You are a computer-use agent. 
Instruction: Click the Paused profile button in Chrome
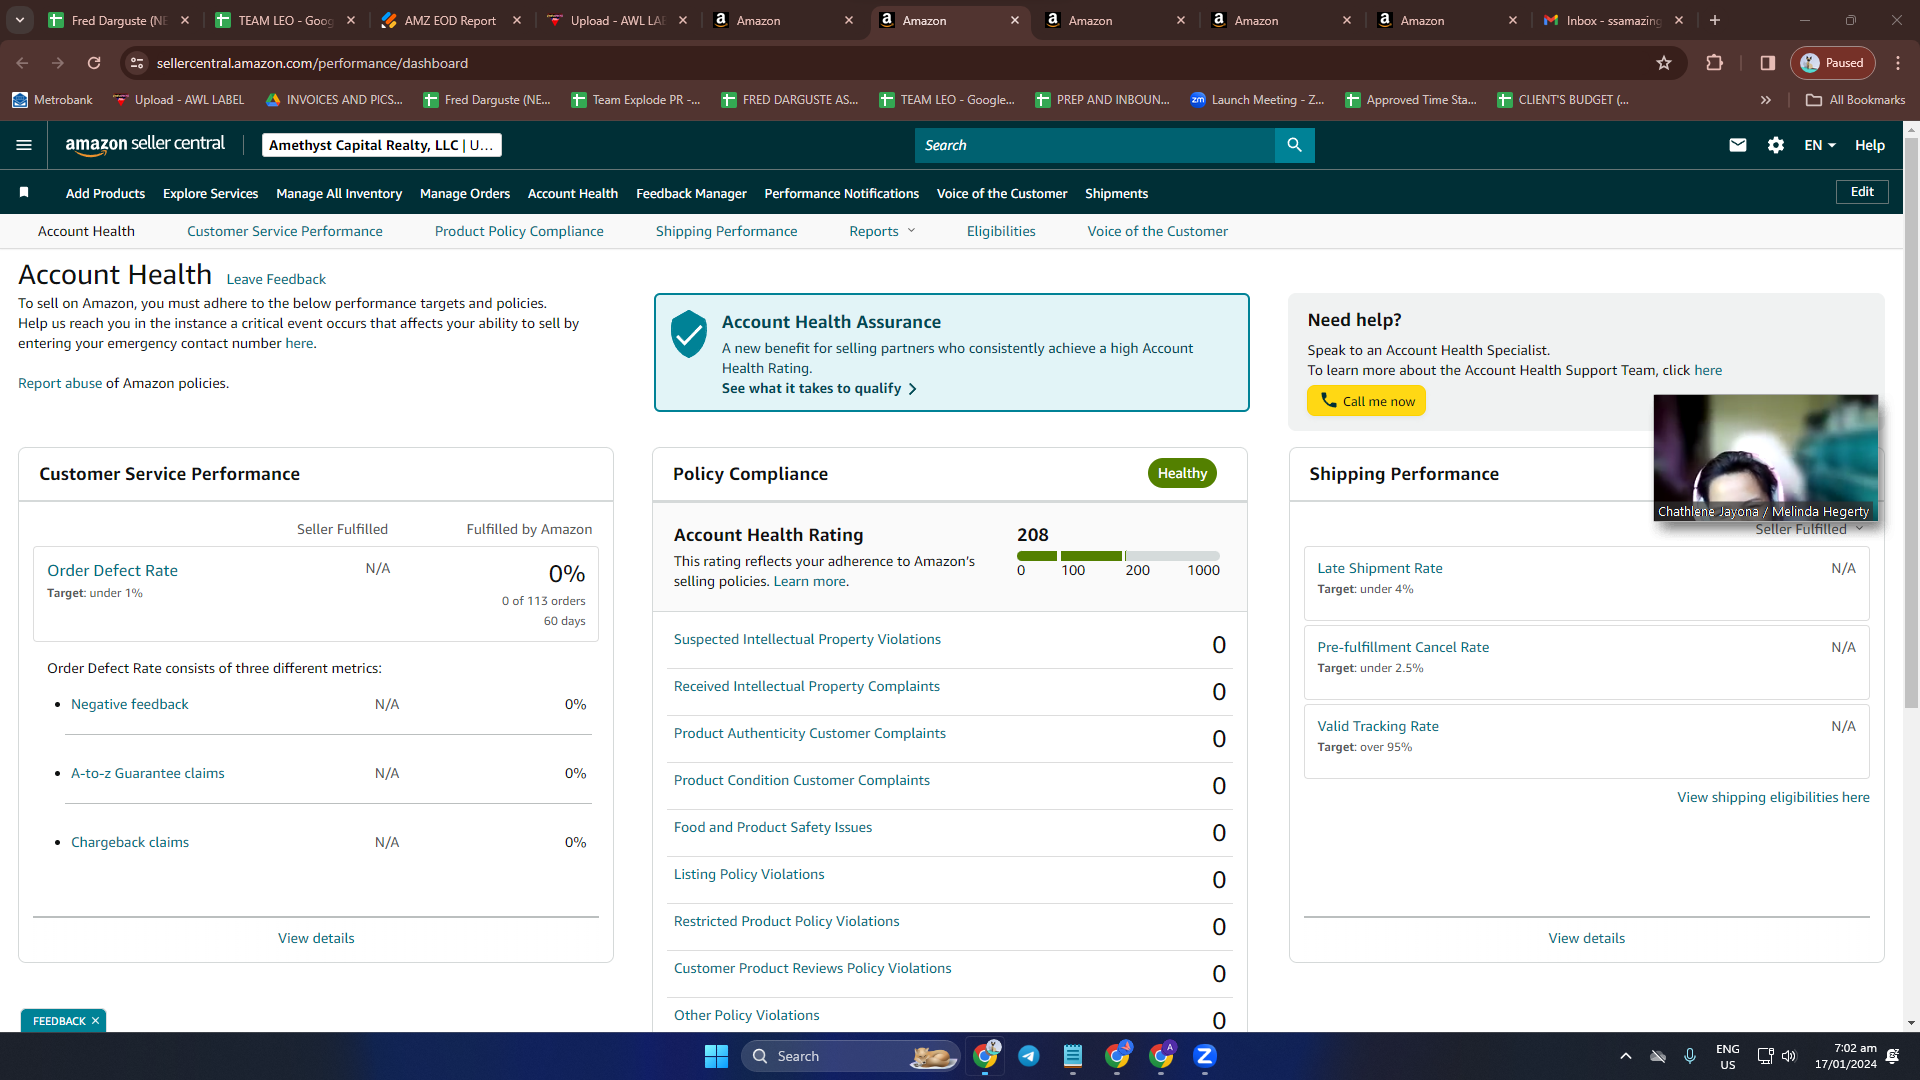[x=1832, y=63]
